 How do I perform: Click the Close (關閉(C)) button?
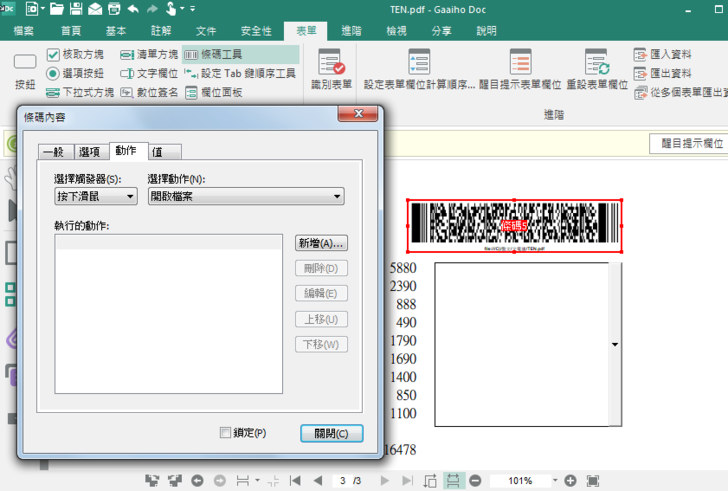(x=332, y=433)
